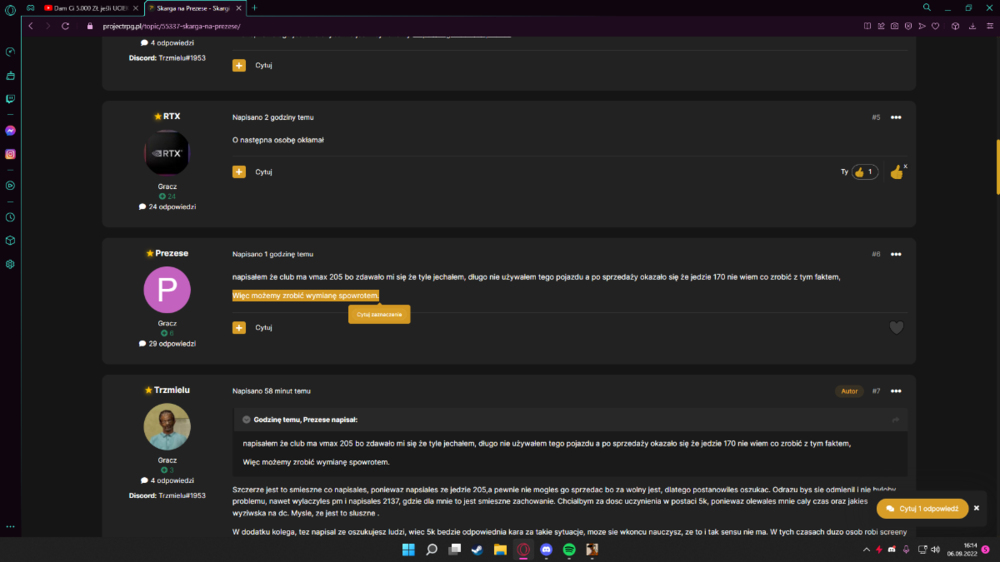Open Prezese's profile avatar
1000x562 pixels.
pyautogui.click(x=167, y=290)
